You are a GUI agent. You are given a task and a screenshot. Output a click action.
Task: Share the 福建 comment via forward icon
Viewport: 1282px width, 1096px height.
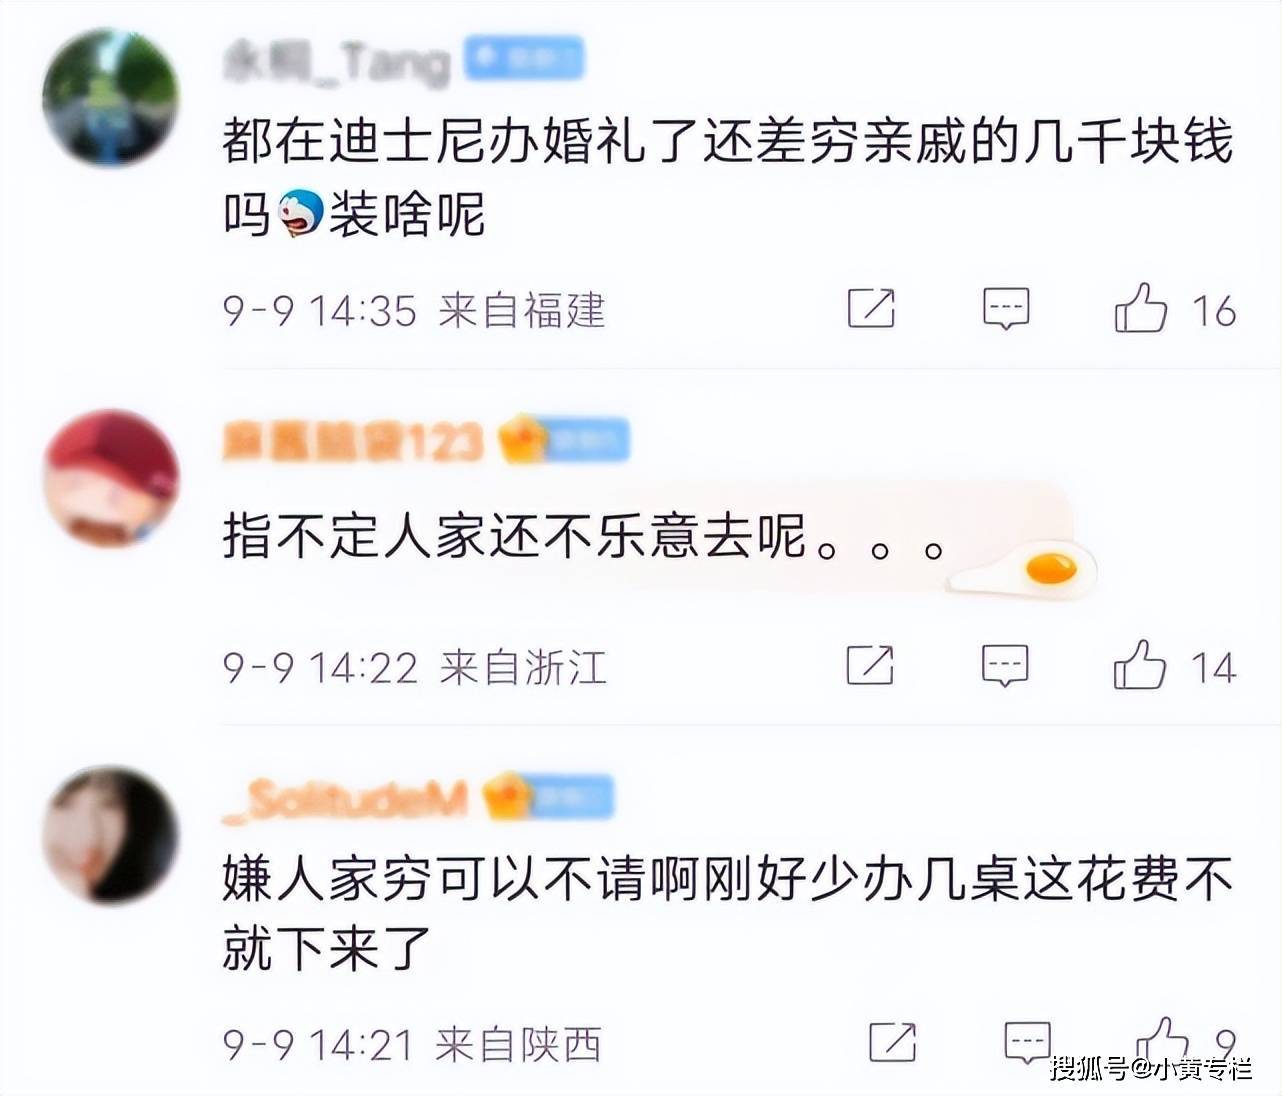(871, 308)
